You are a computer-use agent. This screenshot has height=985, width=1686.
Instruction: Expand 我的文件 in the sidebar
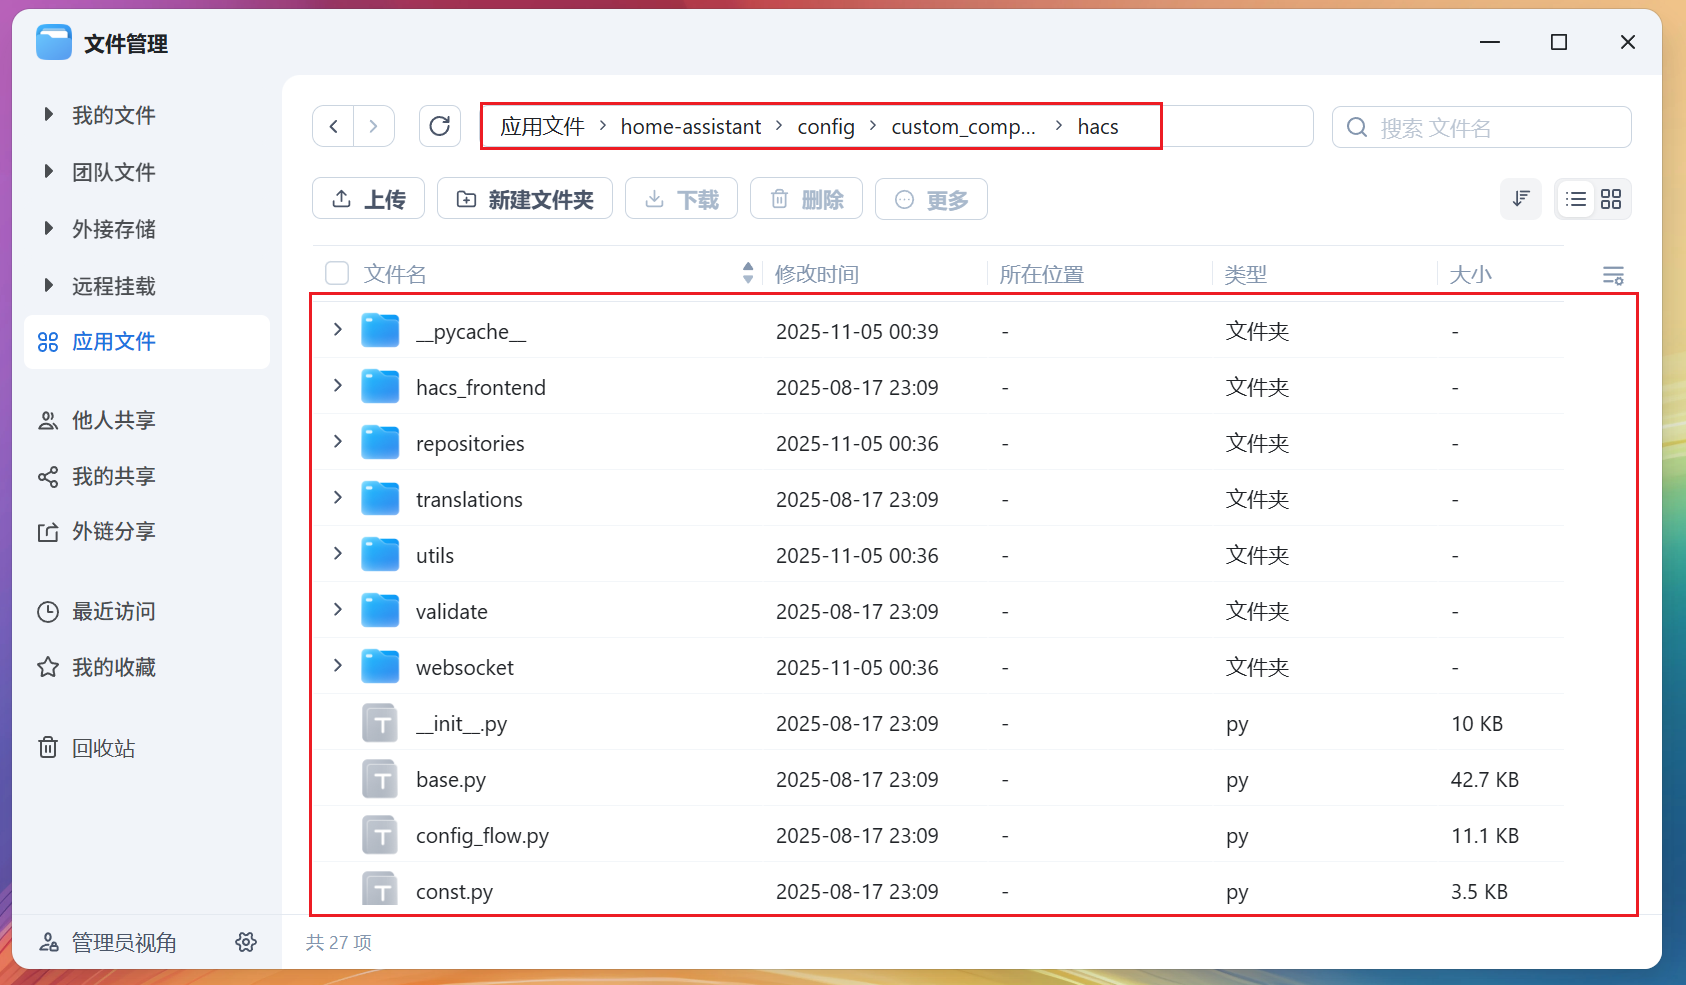click(48, 115)
